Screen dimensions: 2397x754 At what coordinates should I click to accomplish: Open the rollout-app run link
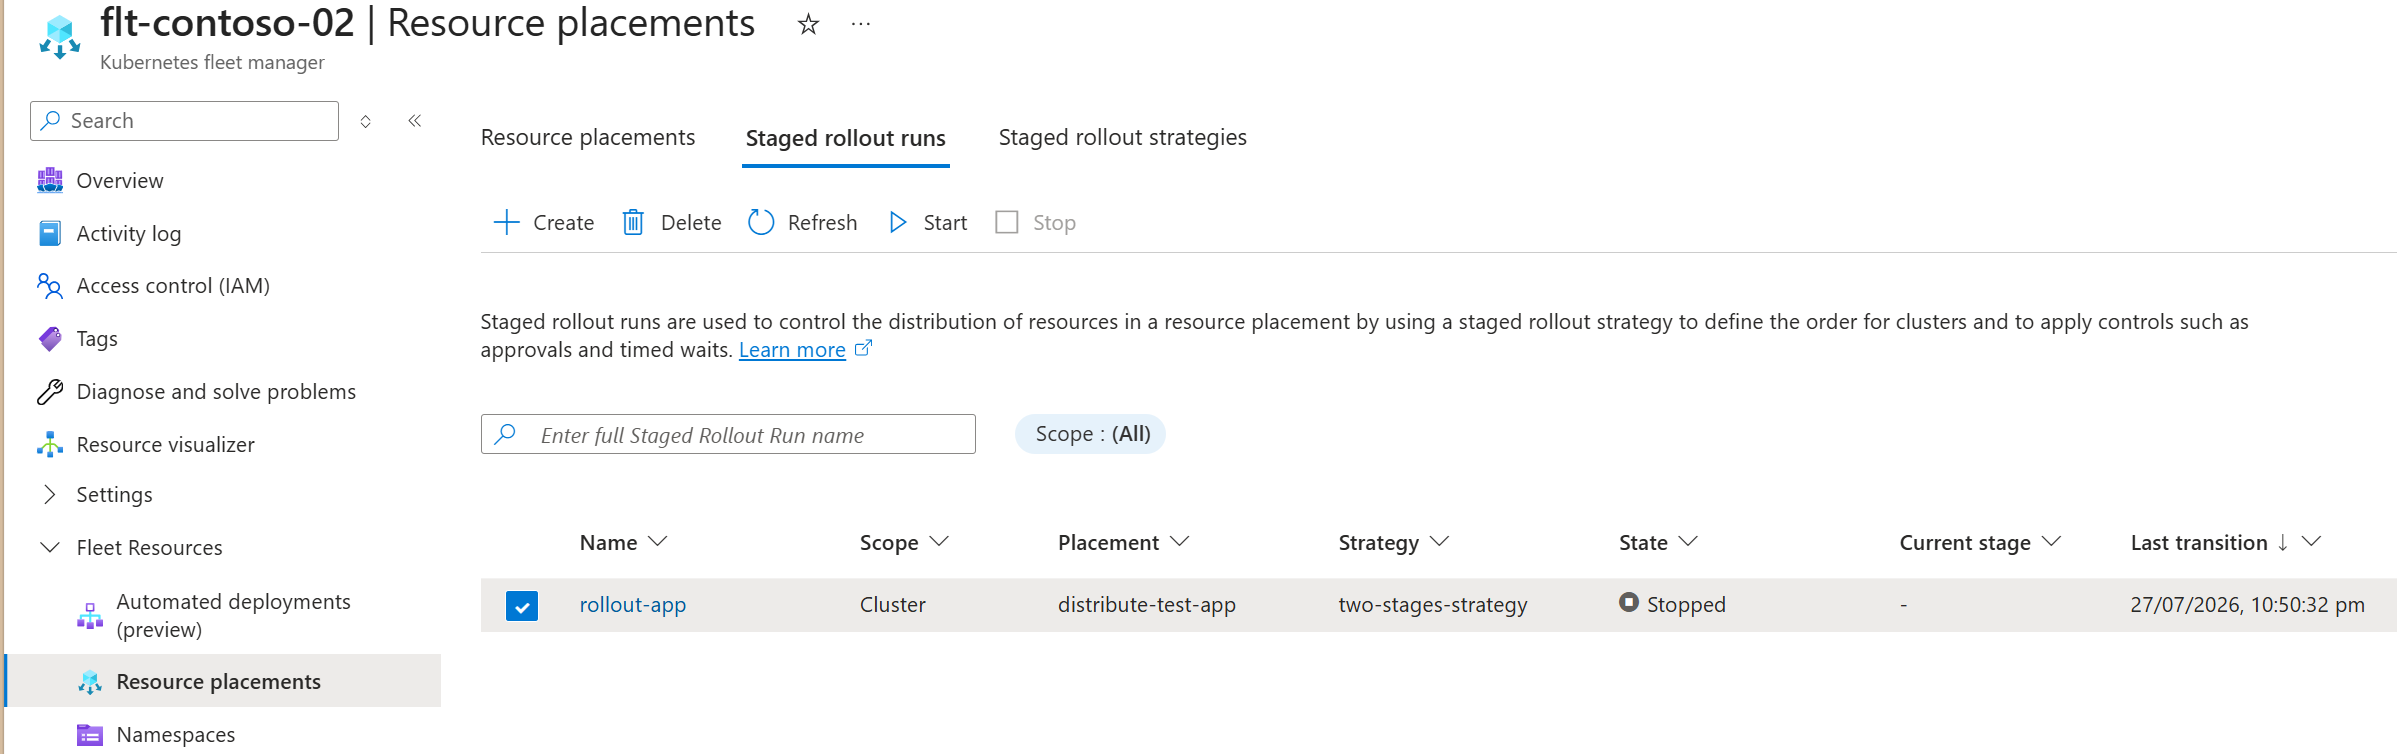(x=633, y=605)
